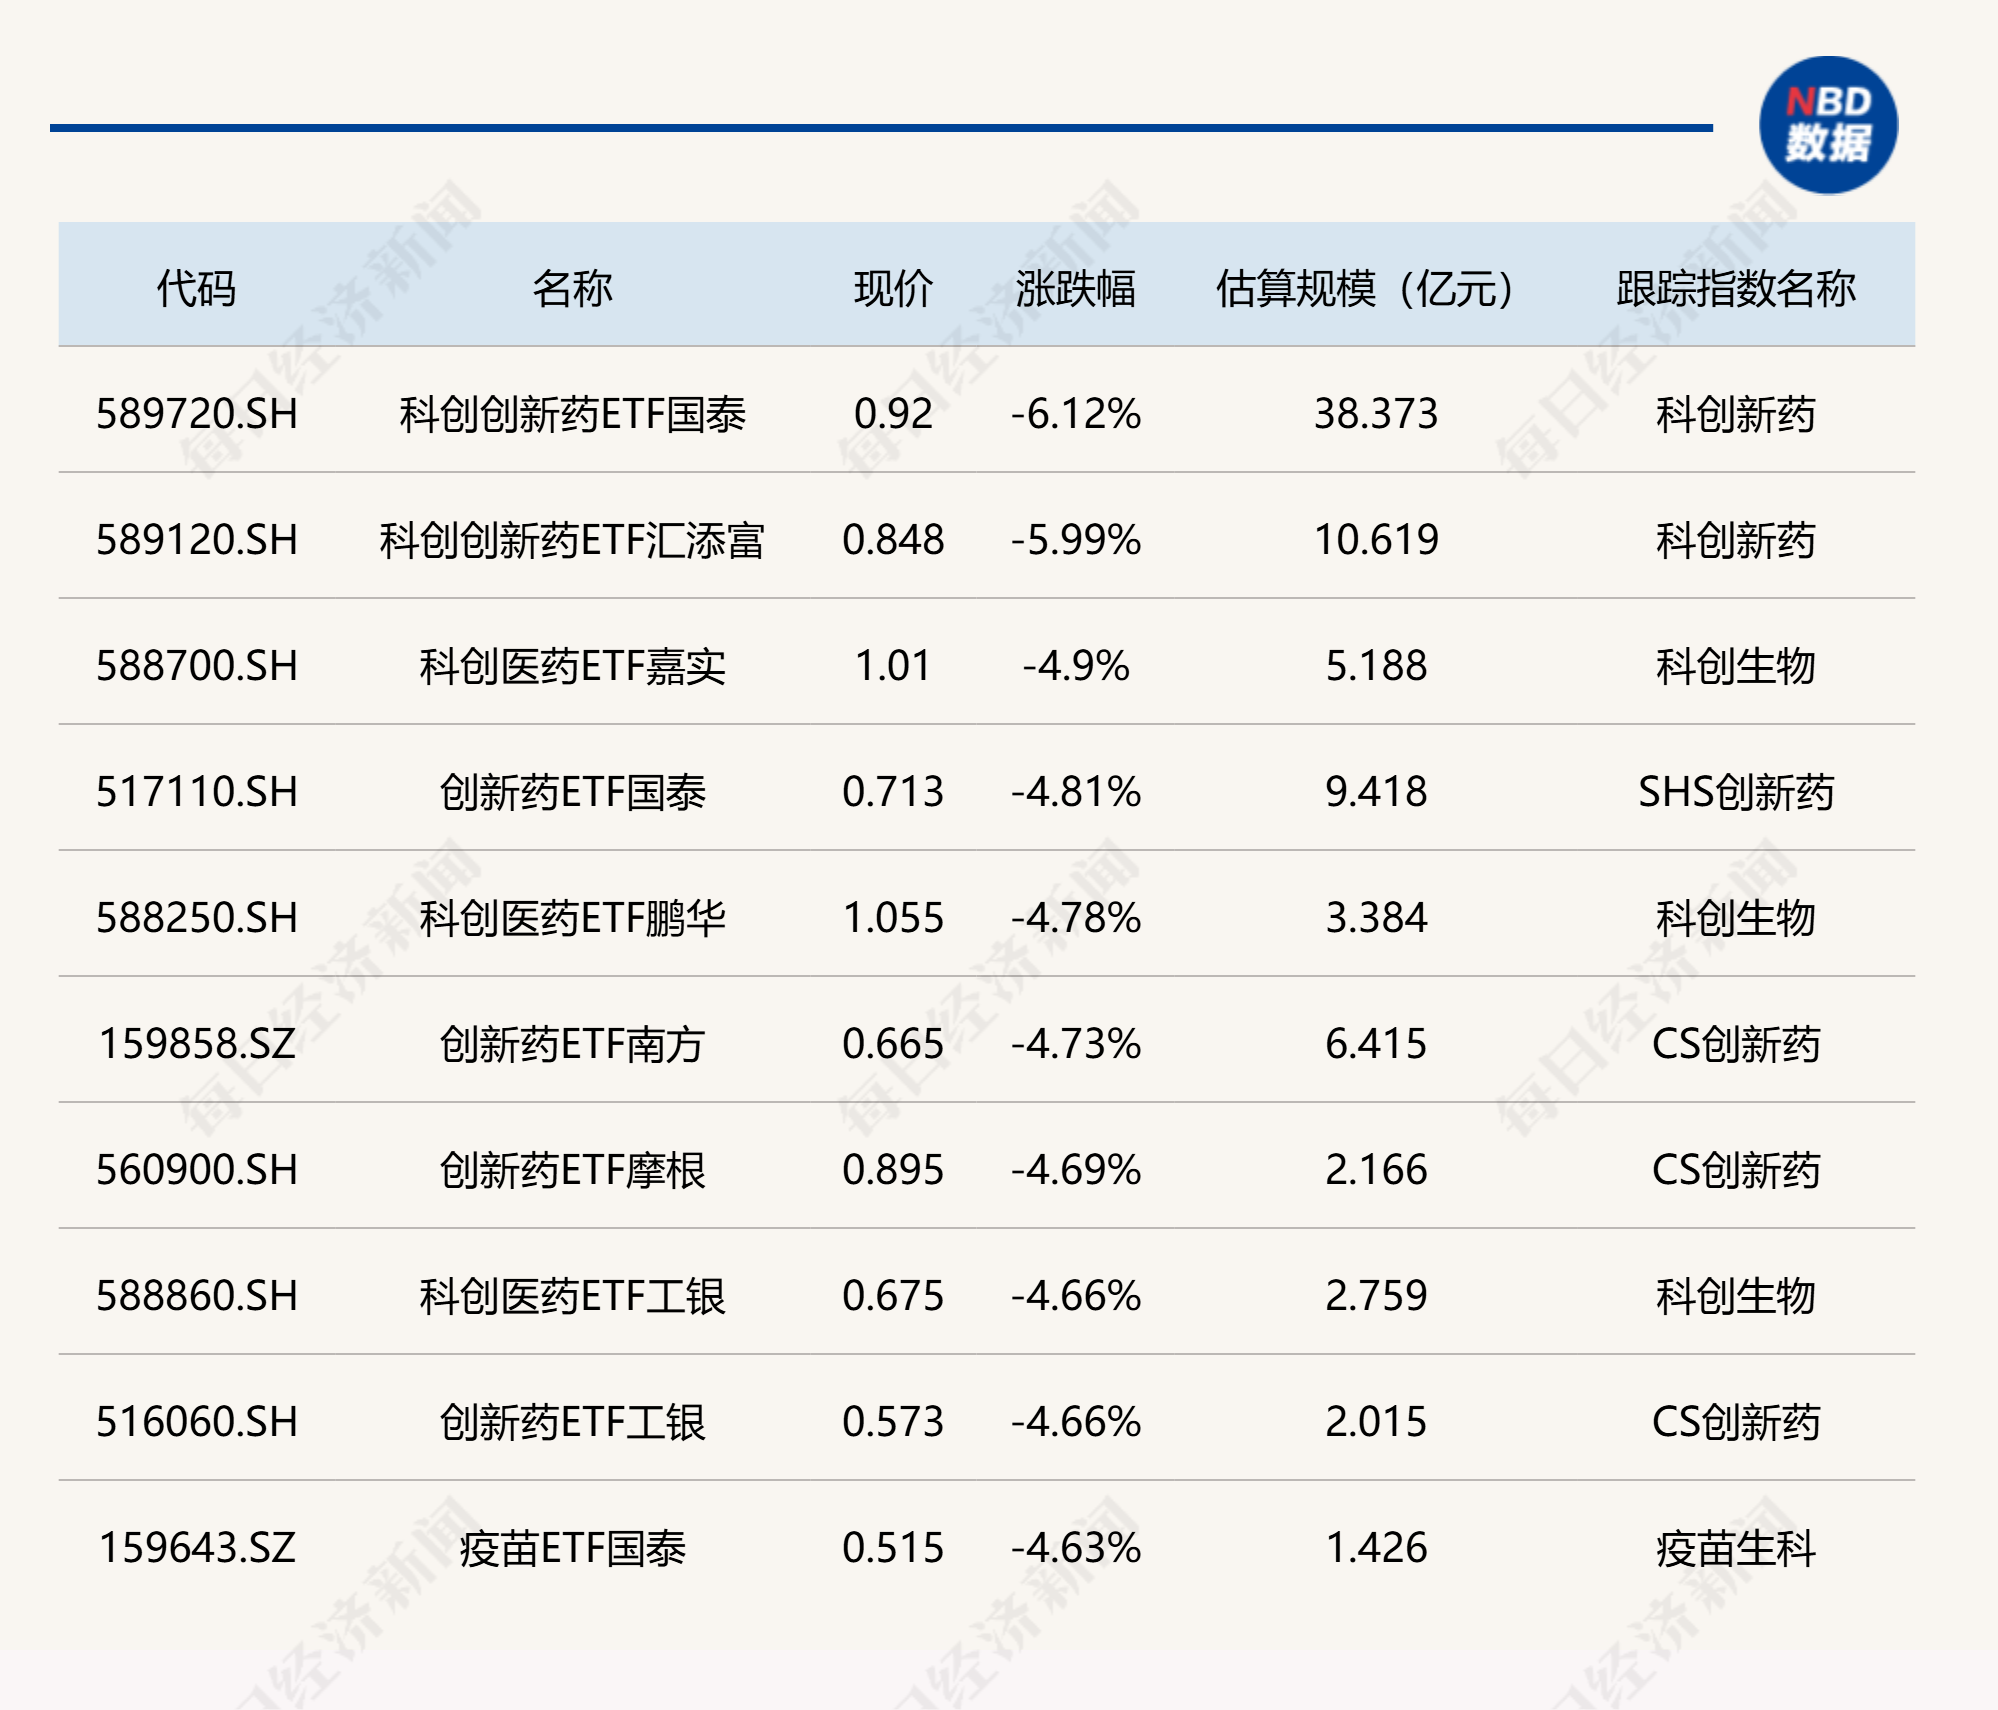Click price 0.515
The width and height of the screenshot is (1998, 1710).
point(893,1547)
